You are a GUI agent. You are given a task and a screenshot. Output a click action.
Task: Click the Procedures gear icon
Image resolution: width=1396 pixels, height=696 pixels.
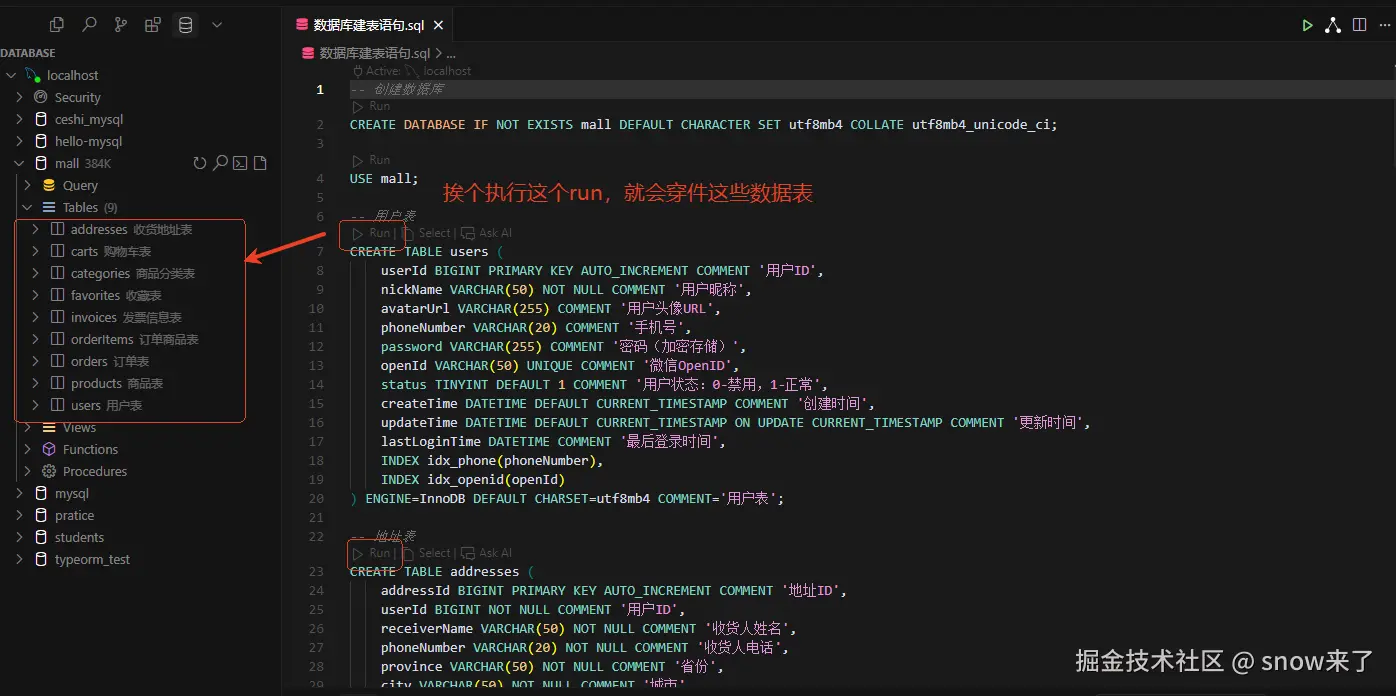[49, 471]
